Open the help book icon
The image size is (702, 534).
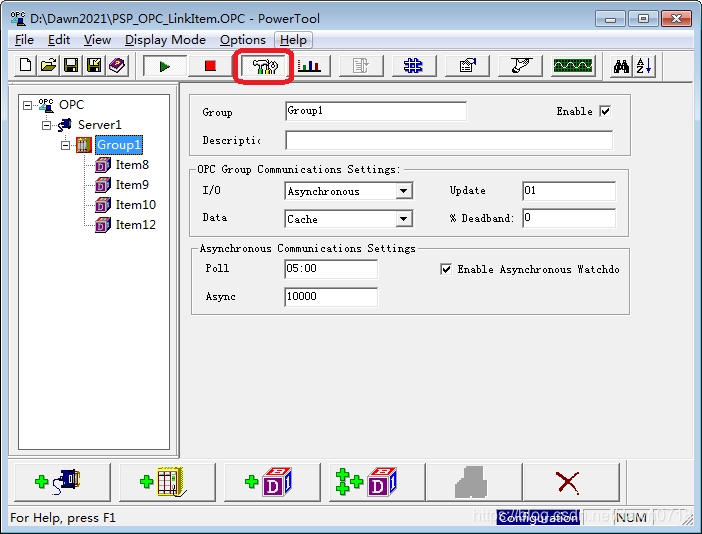click(117, 66)
